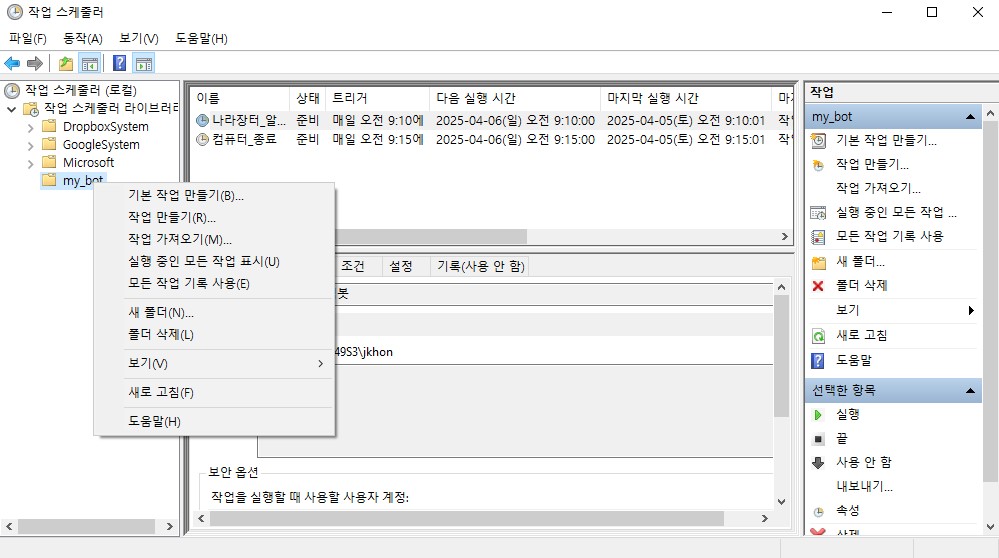Click 작업 만들기 icon in action pane
The height and width of the screenshot is (558, 999).
[818, 165]
